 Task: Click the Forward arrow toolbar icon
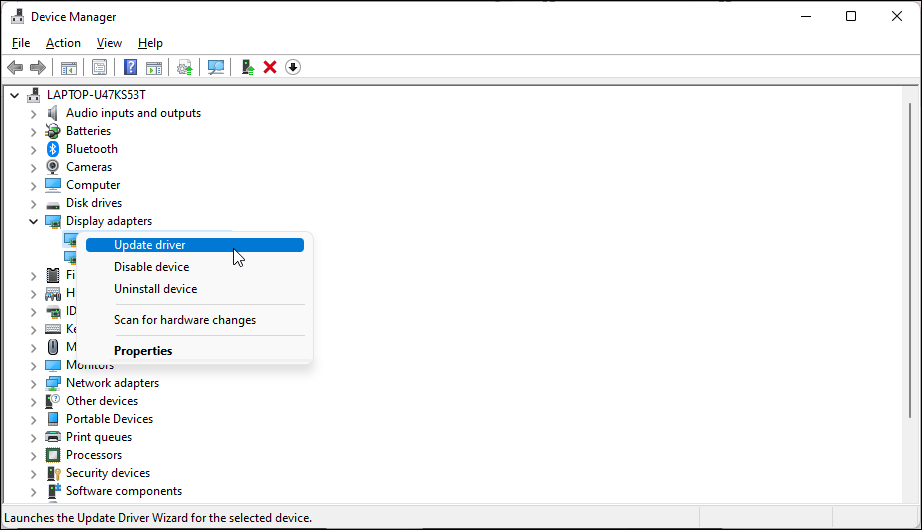[x=38, y=68]
